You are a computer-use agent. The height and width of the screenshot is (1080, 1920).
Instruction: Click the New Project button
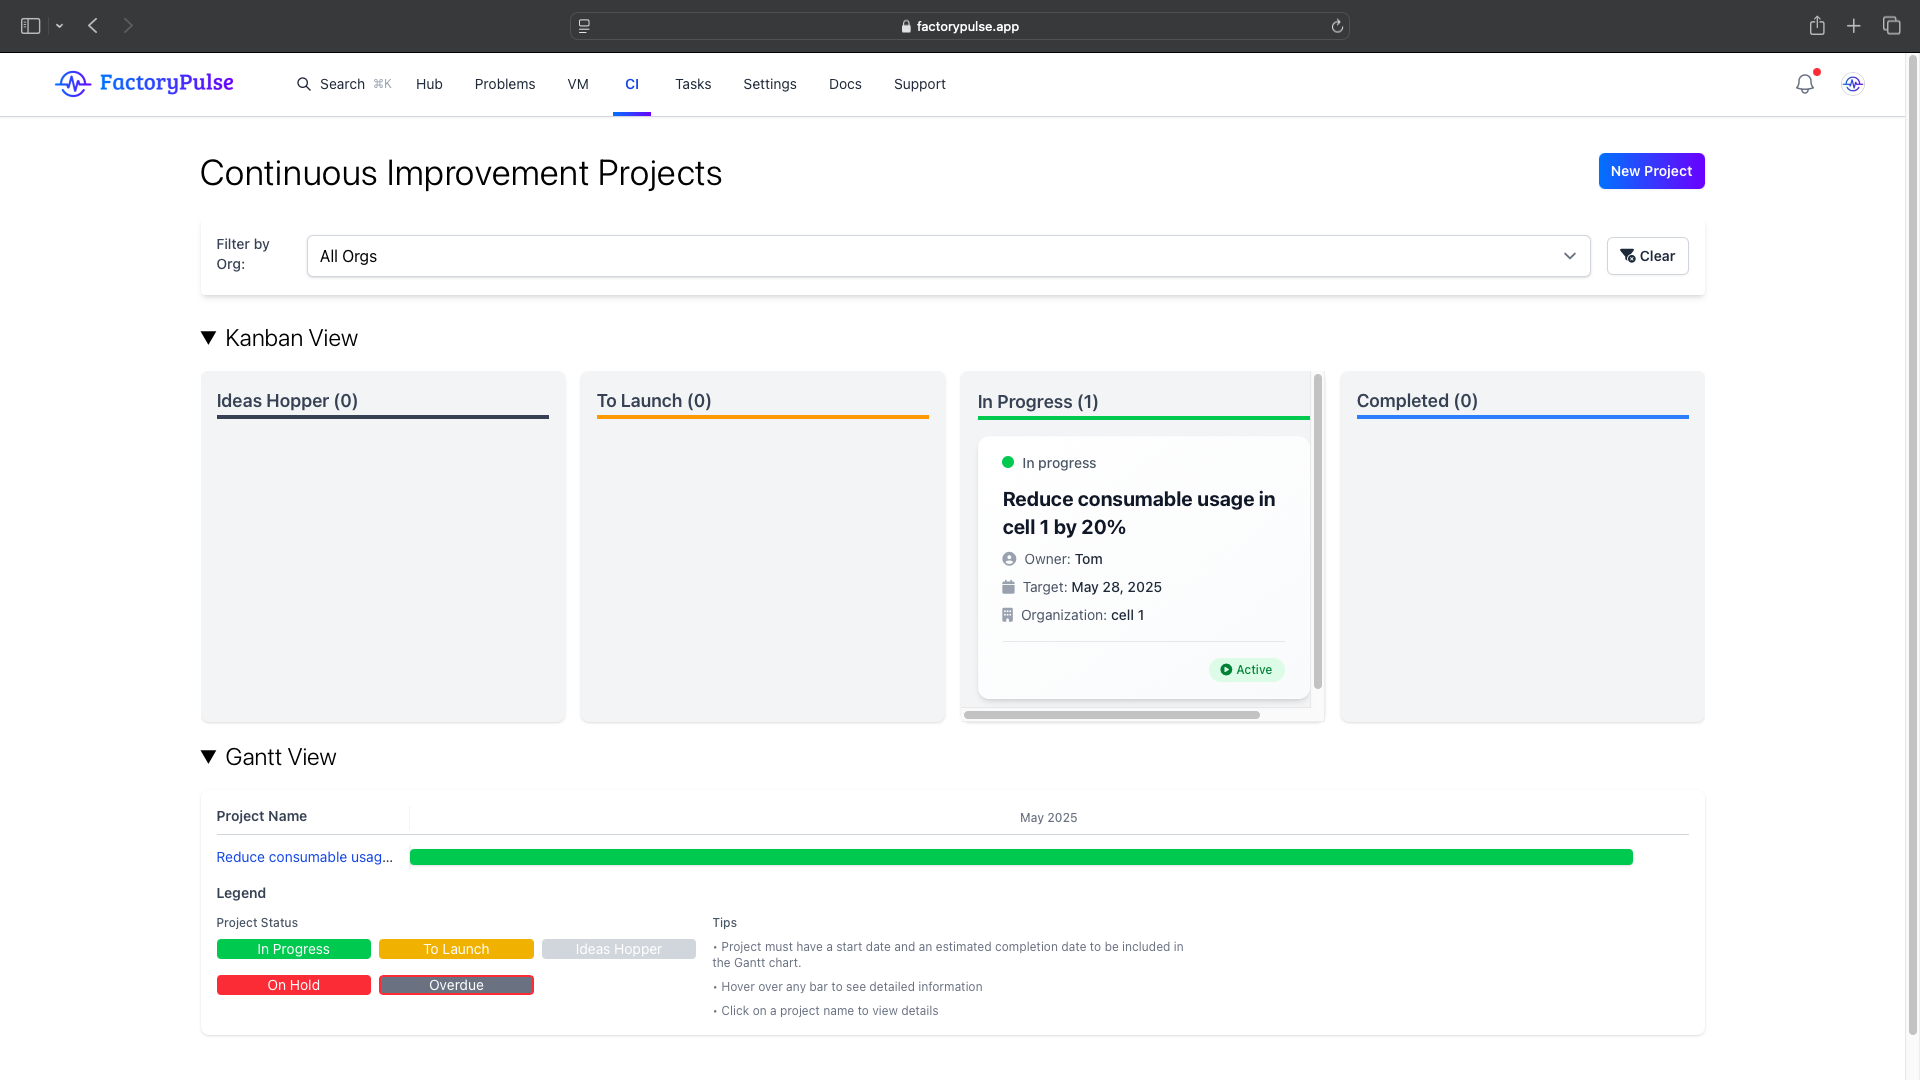pos(1651,171)
